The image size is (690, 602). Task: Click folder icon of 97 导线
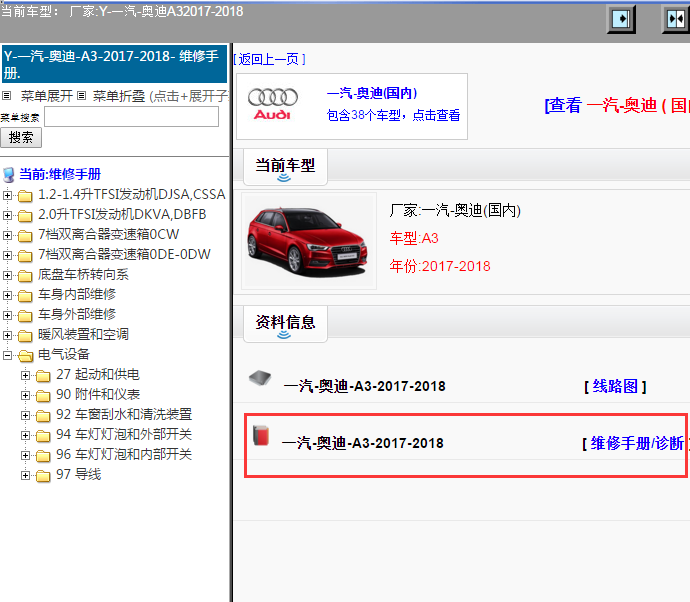[x=43, y=475]
